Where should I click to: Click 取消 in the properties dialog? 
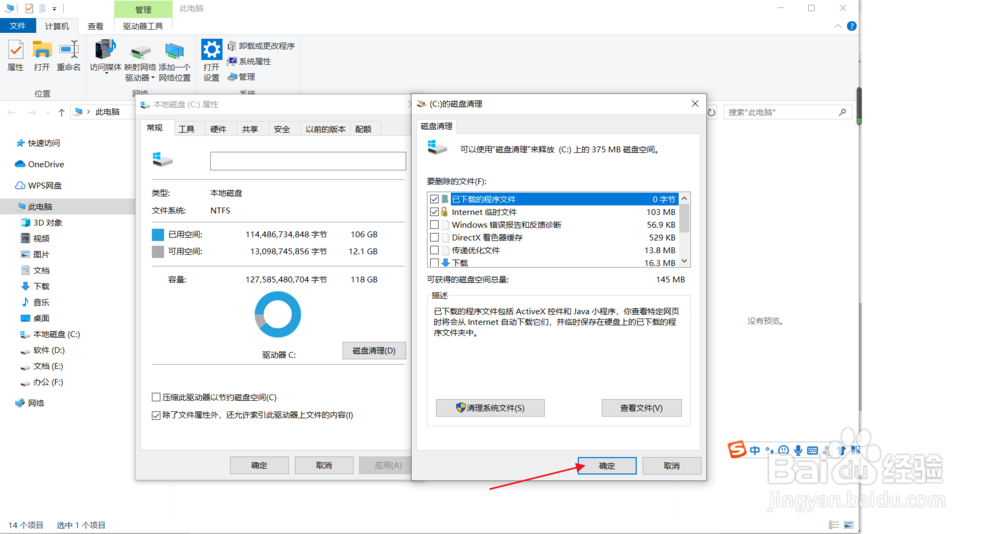324,465
